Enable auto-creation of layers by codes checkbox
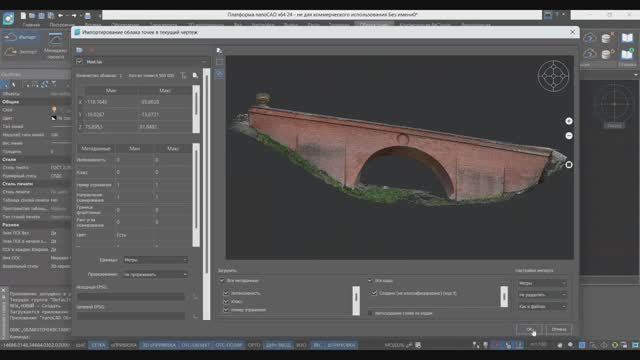 coord(370,313)
